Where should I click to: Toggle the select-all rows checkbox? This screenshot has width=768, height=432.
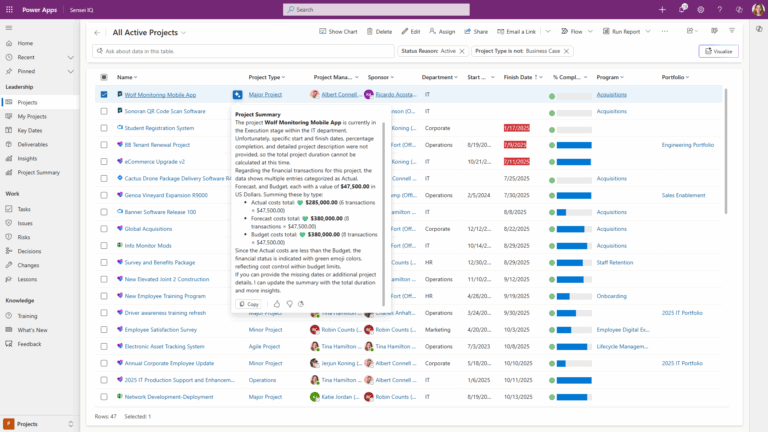[x=104, y=77]
